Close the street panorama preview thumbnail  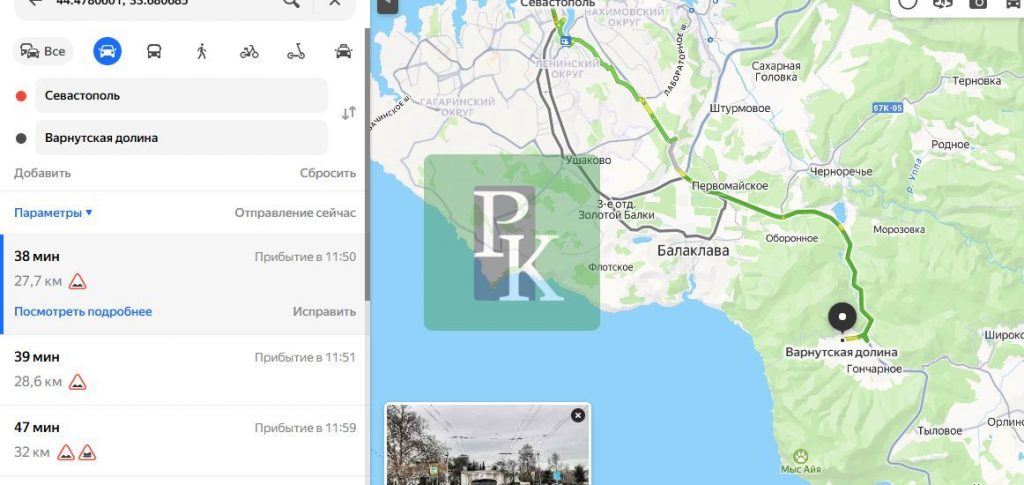coord(577,415)
